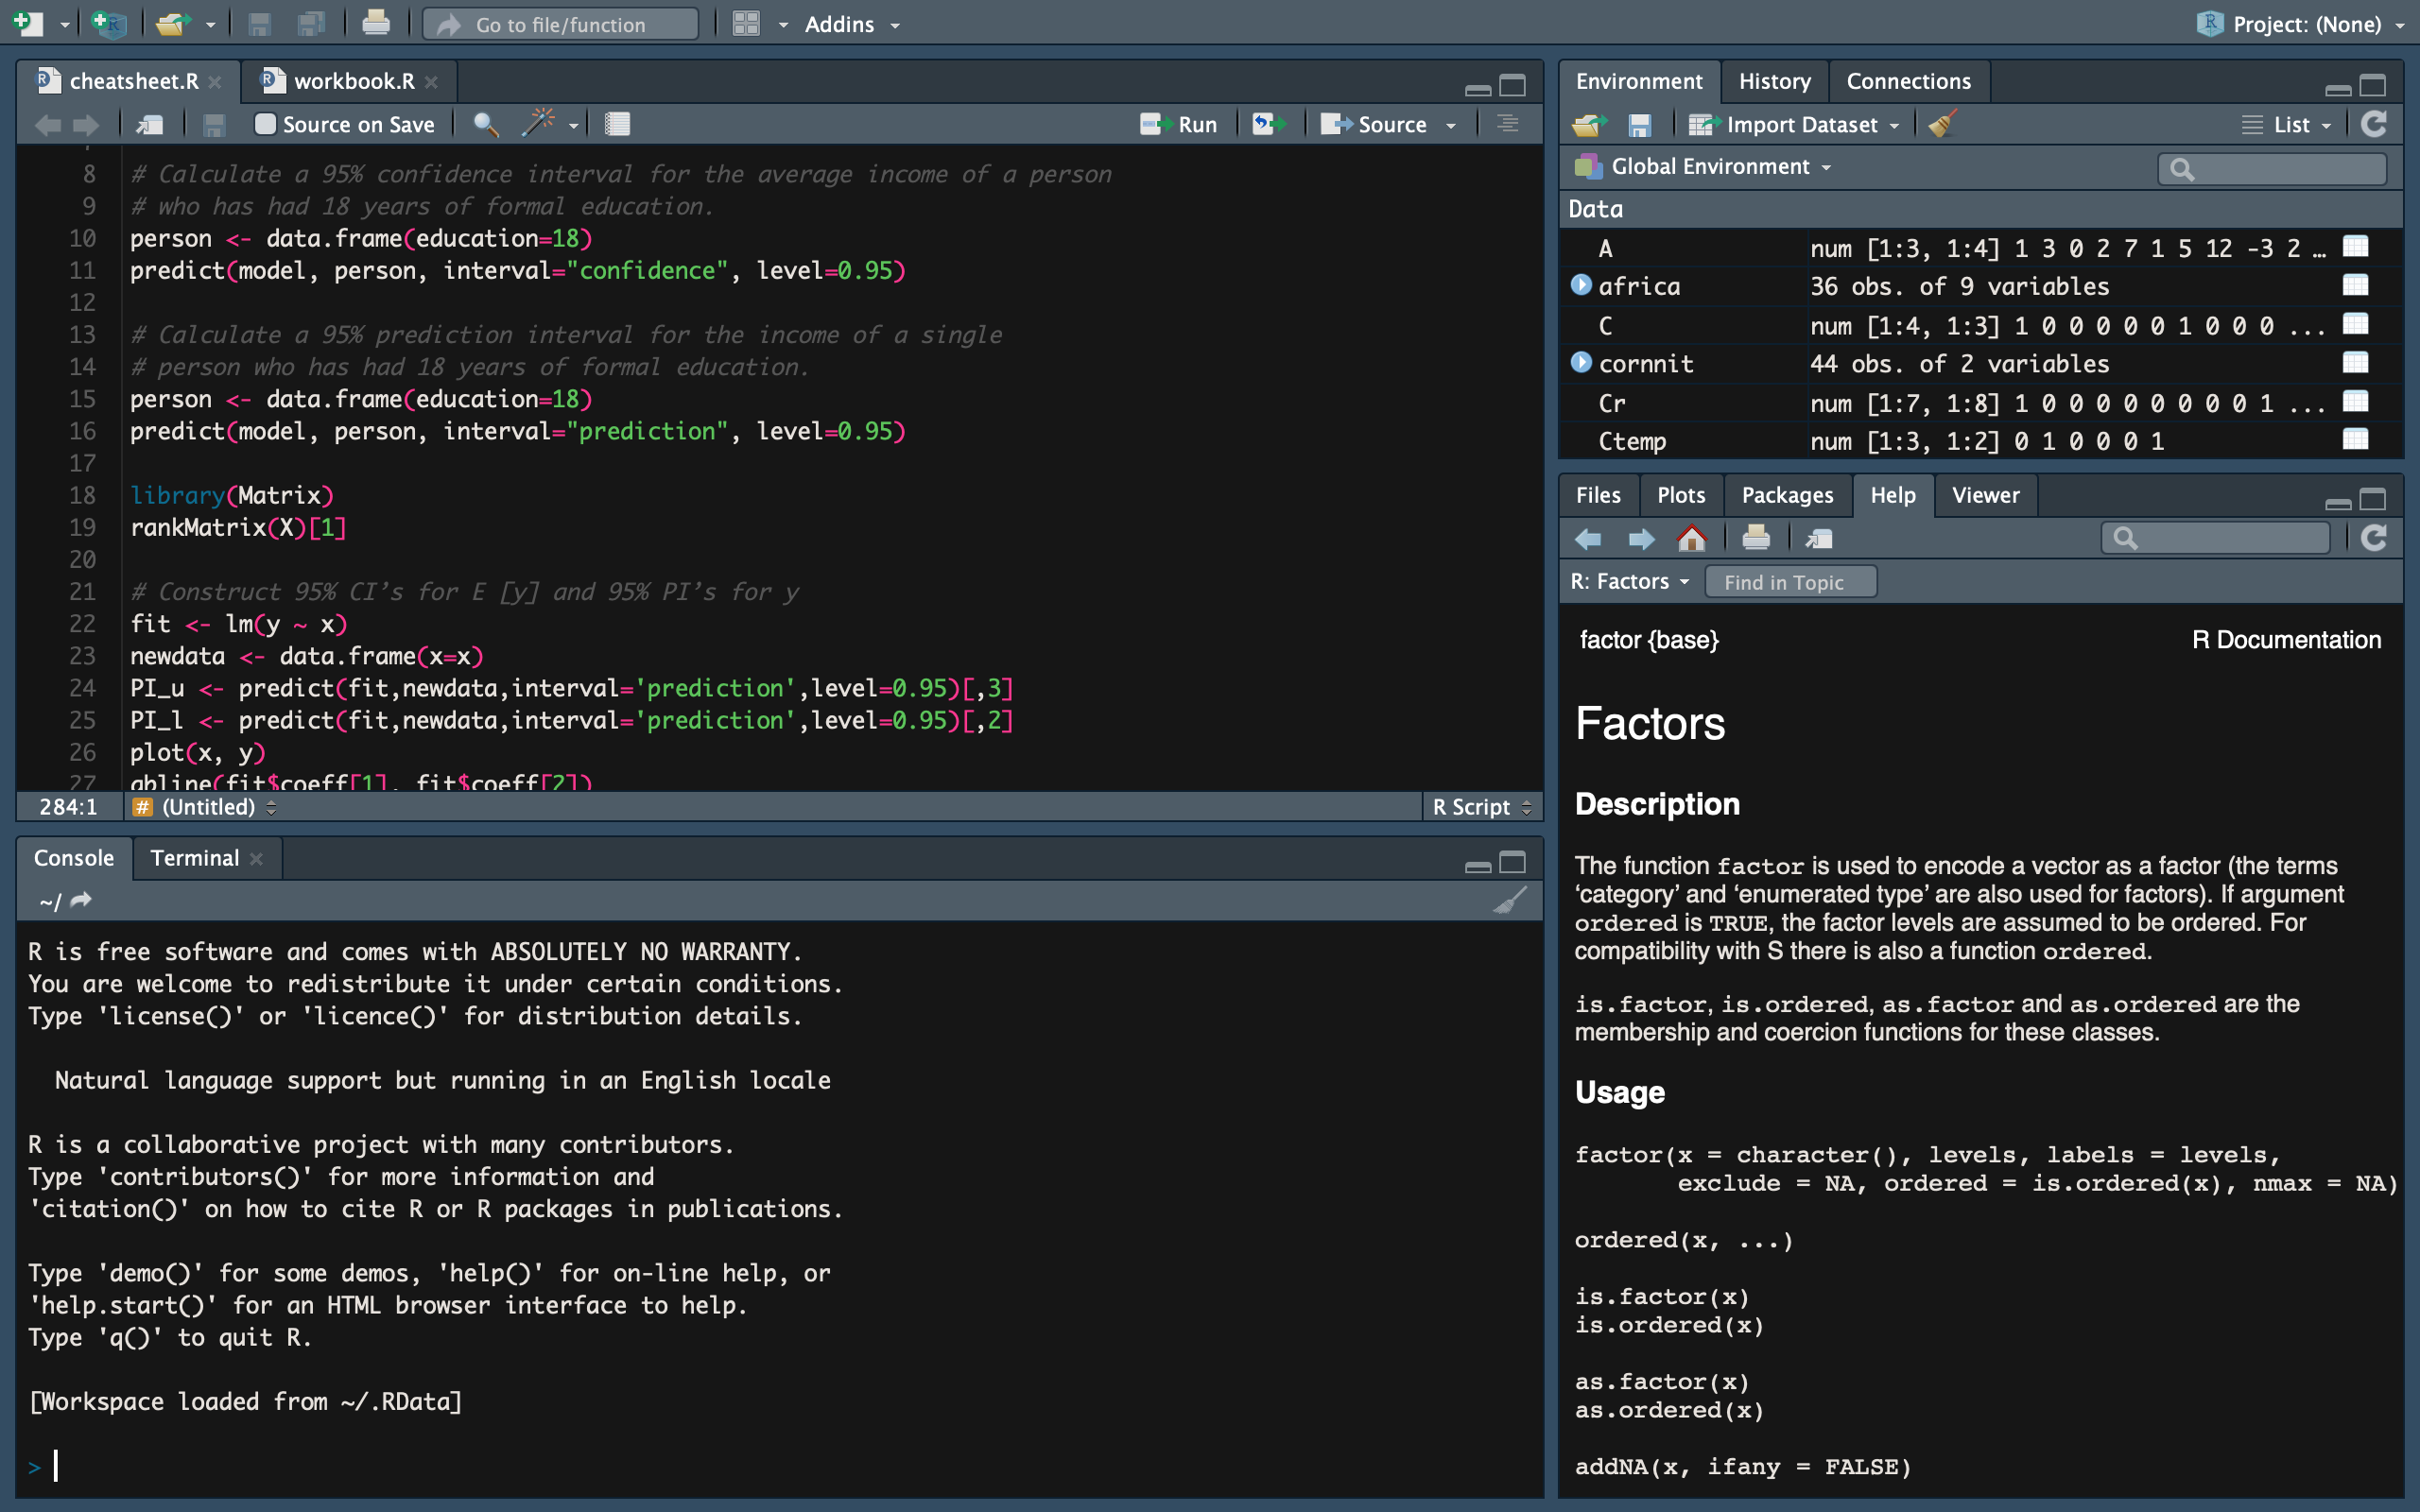
Task: Go forward to next source location arrow
Action: point(86,124)
